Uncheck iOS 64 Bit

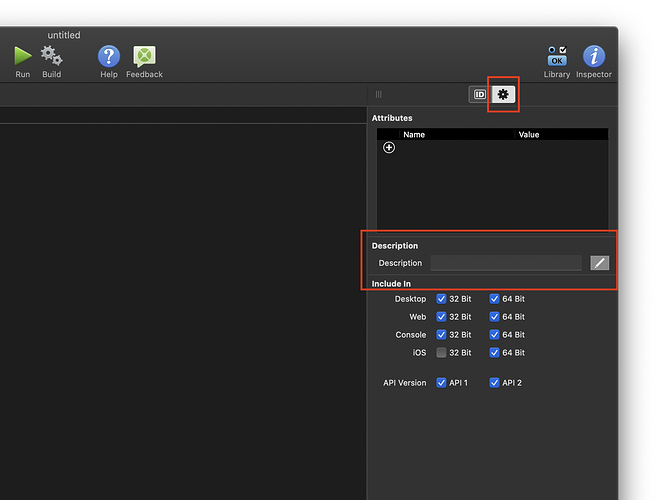coord(494,353)
